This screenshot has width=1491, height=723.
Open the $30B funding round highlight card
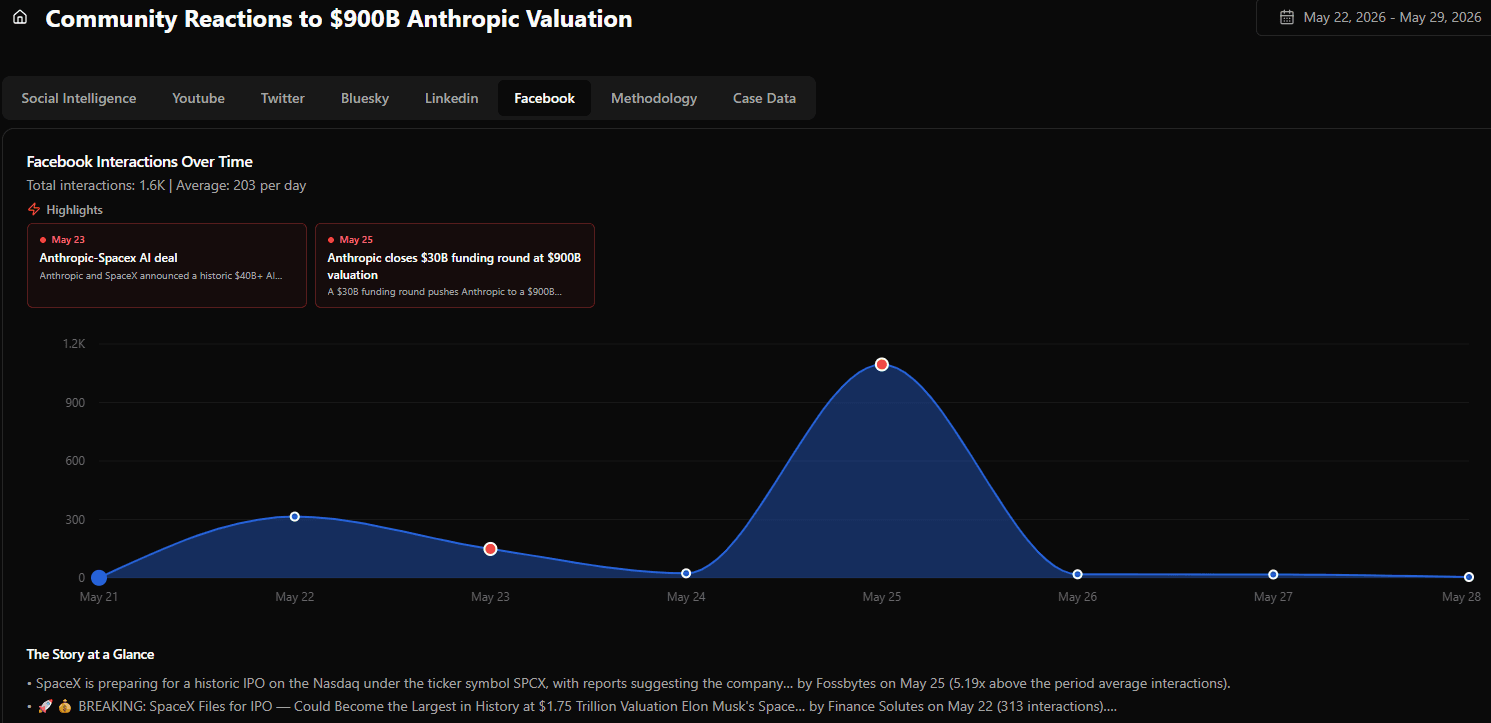[455, 265]
